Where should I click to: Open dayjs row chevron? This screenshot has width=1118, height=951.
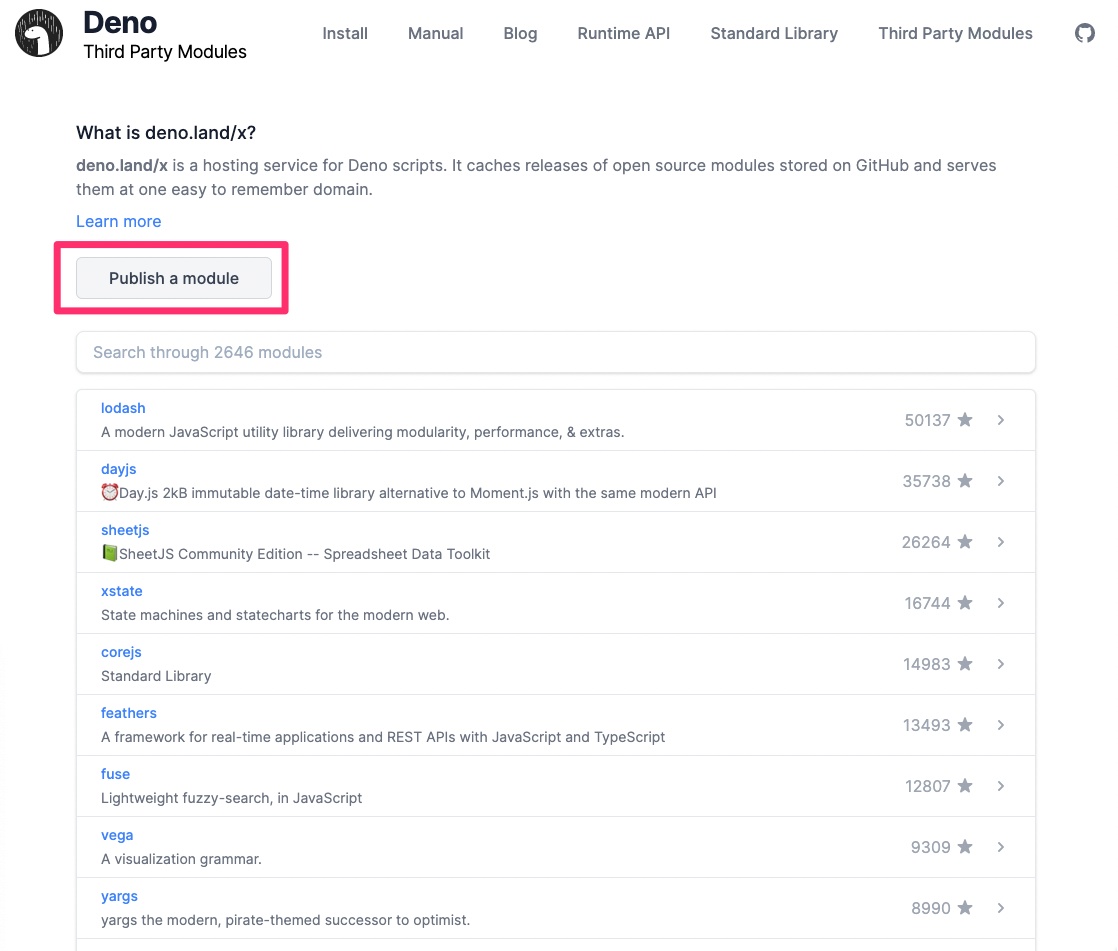click(1001, 481)
